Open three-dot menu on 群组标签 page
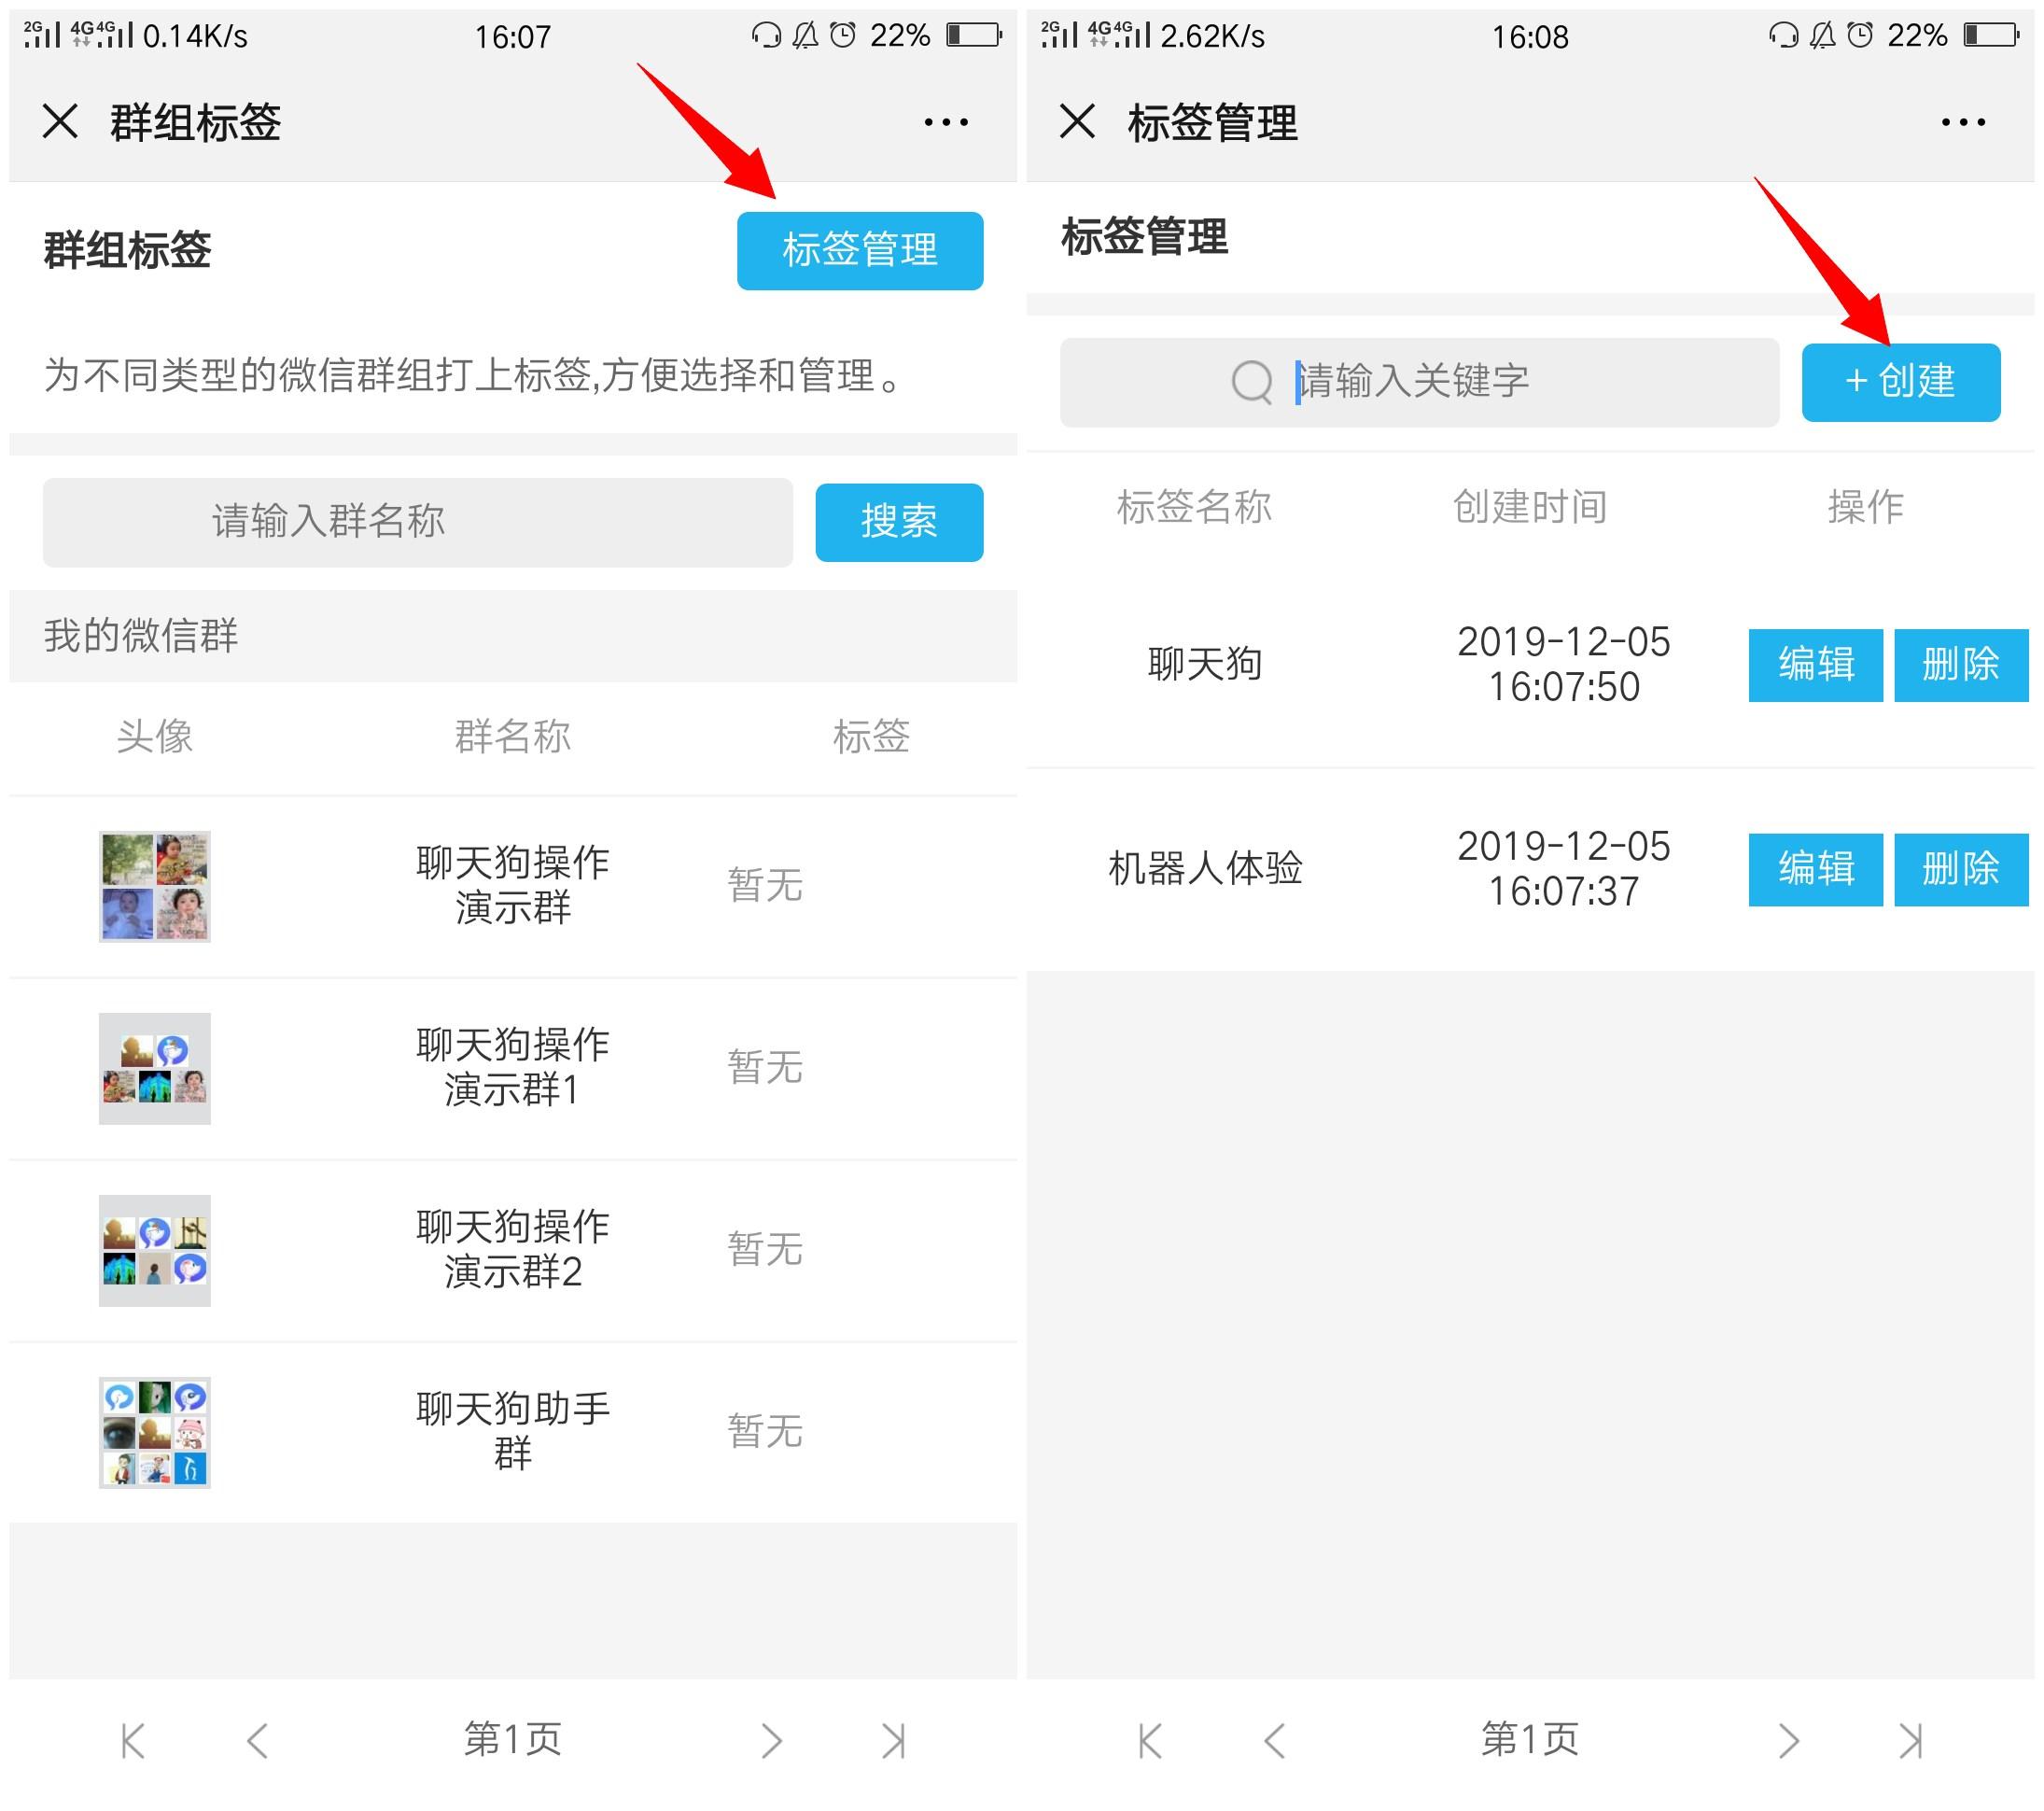Viewport: 2044px width, 1811px height. click(945, 122)
